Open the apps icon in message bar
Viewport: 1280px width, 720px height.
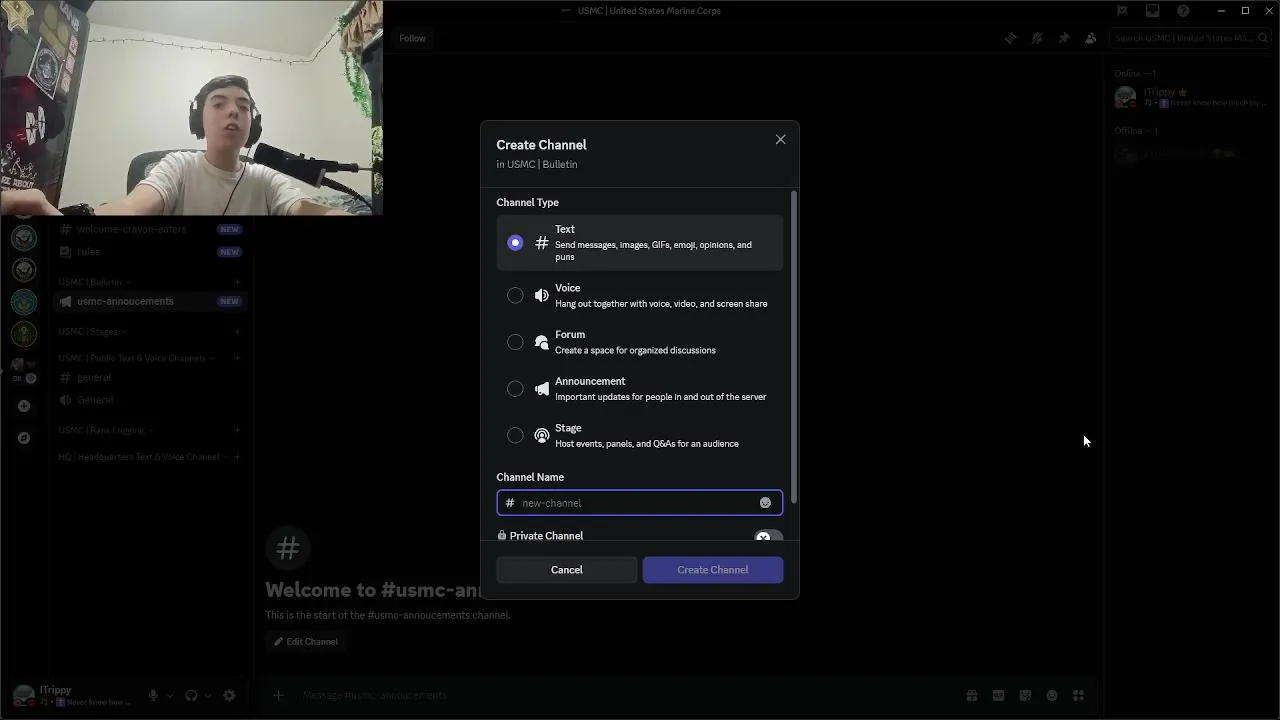(1079, 695)
